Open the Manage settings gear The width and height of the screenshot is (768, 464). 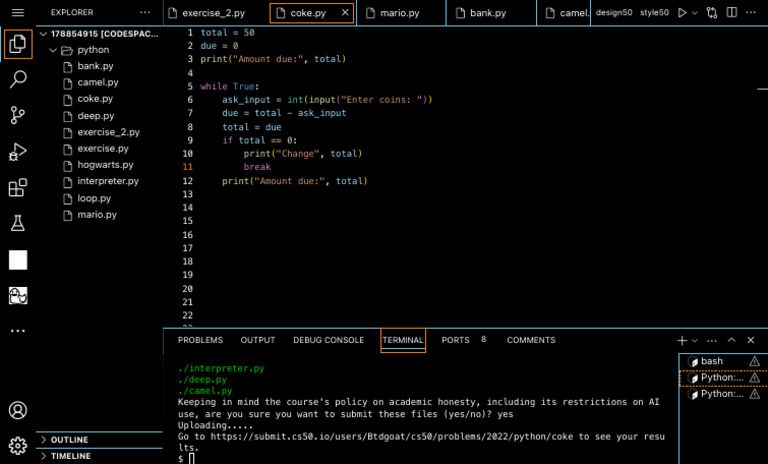click(17, 445)
